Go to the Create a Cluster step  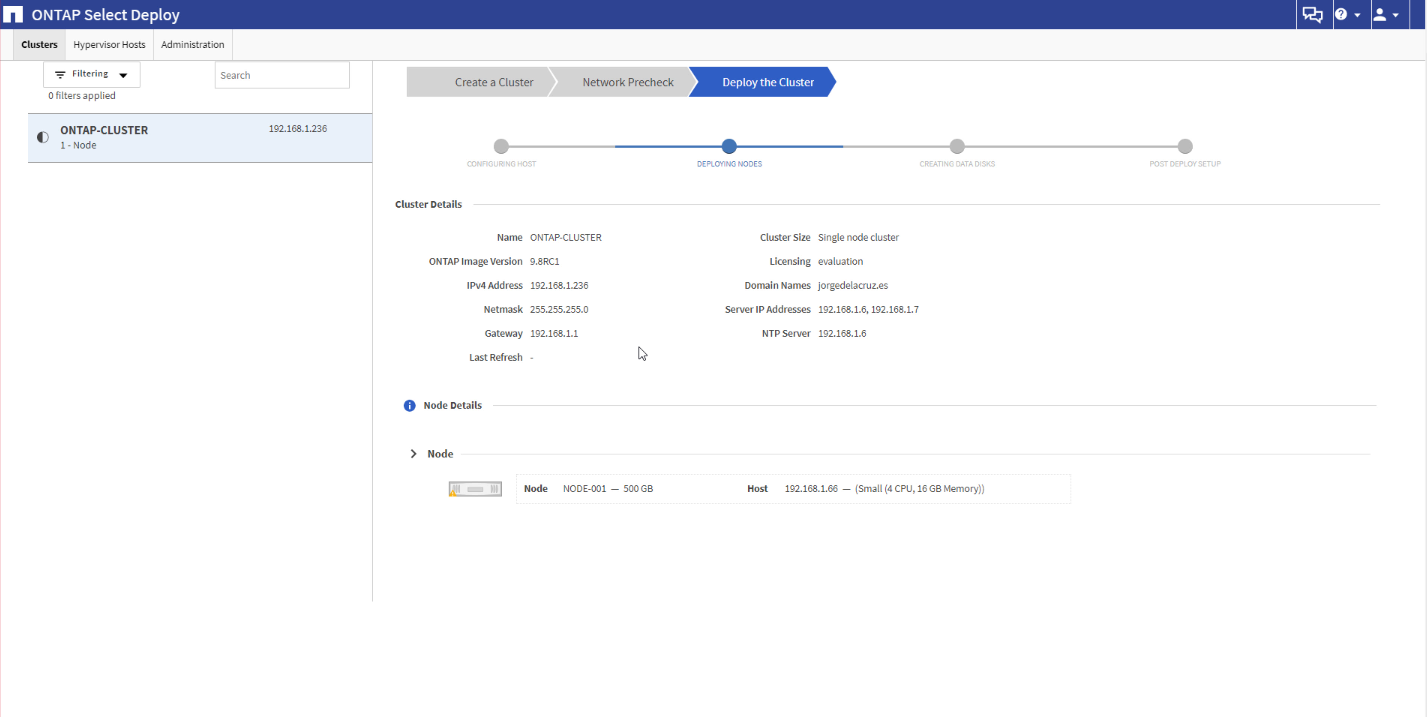[x=480, y=82]
